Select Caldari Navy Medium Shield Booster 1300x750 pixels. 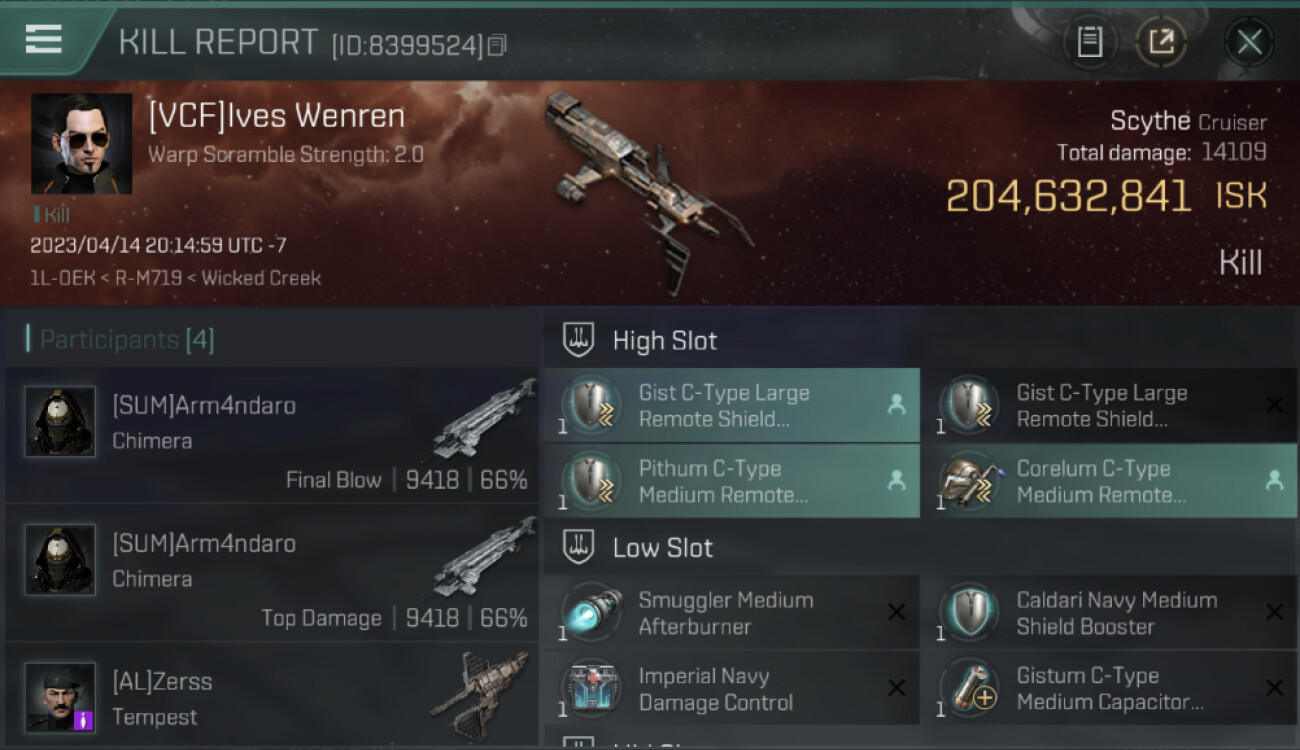(x=1109, y=612)
